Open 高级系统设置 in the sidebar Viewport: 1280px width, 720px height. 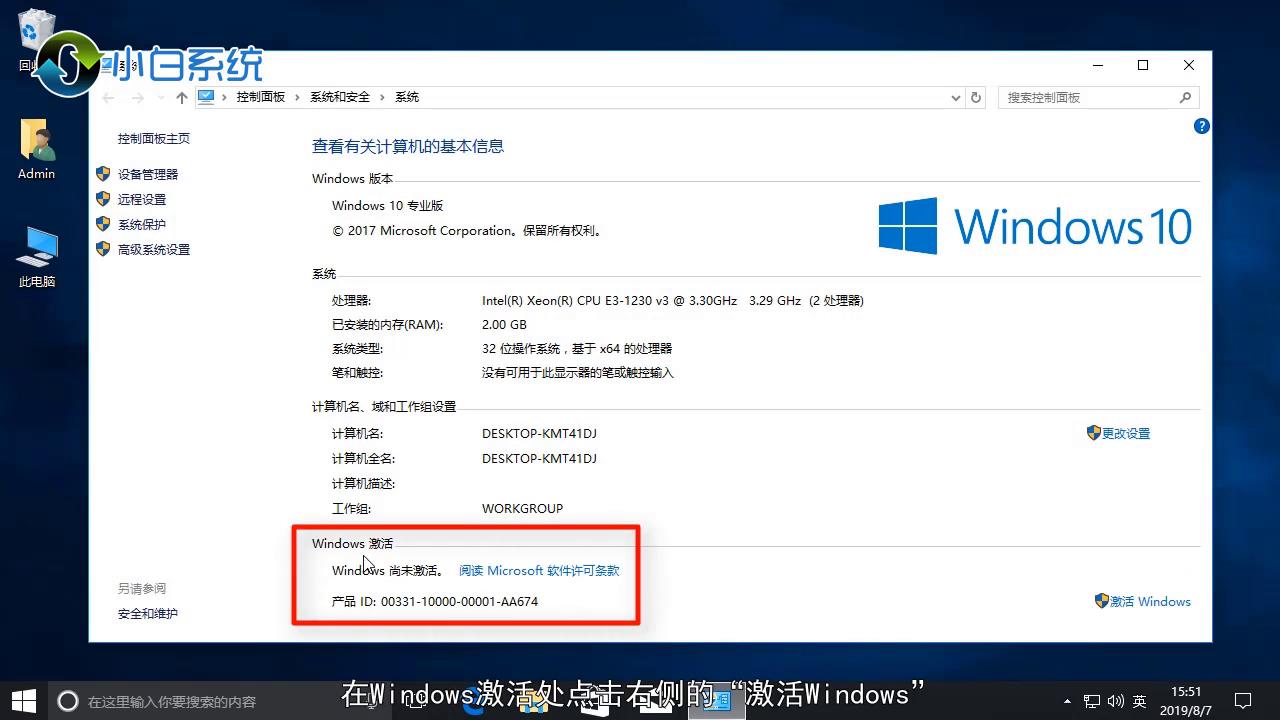tap(154, 249)
